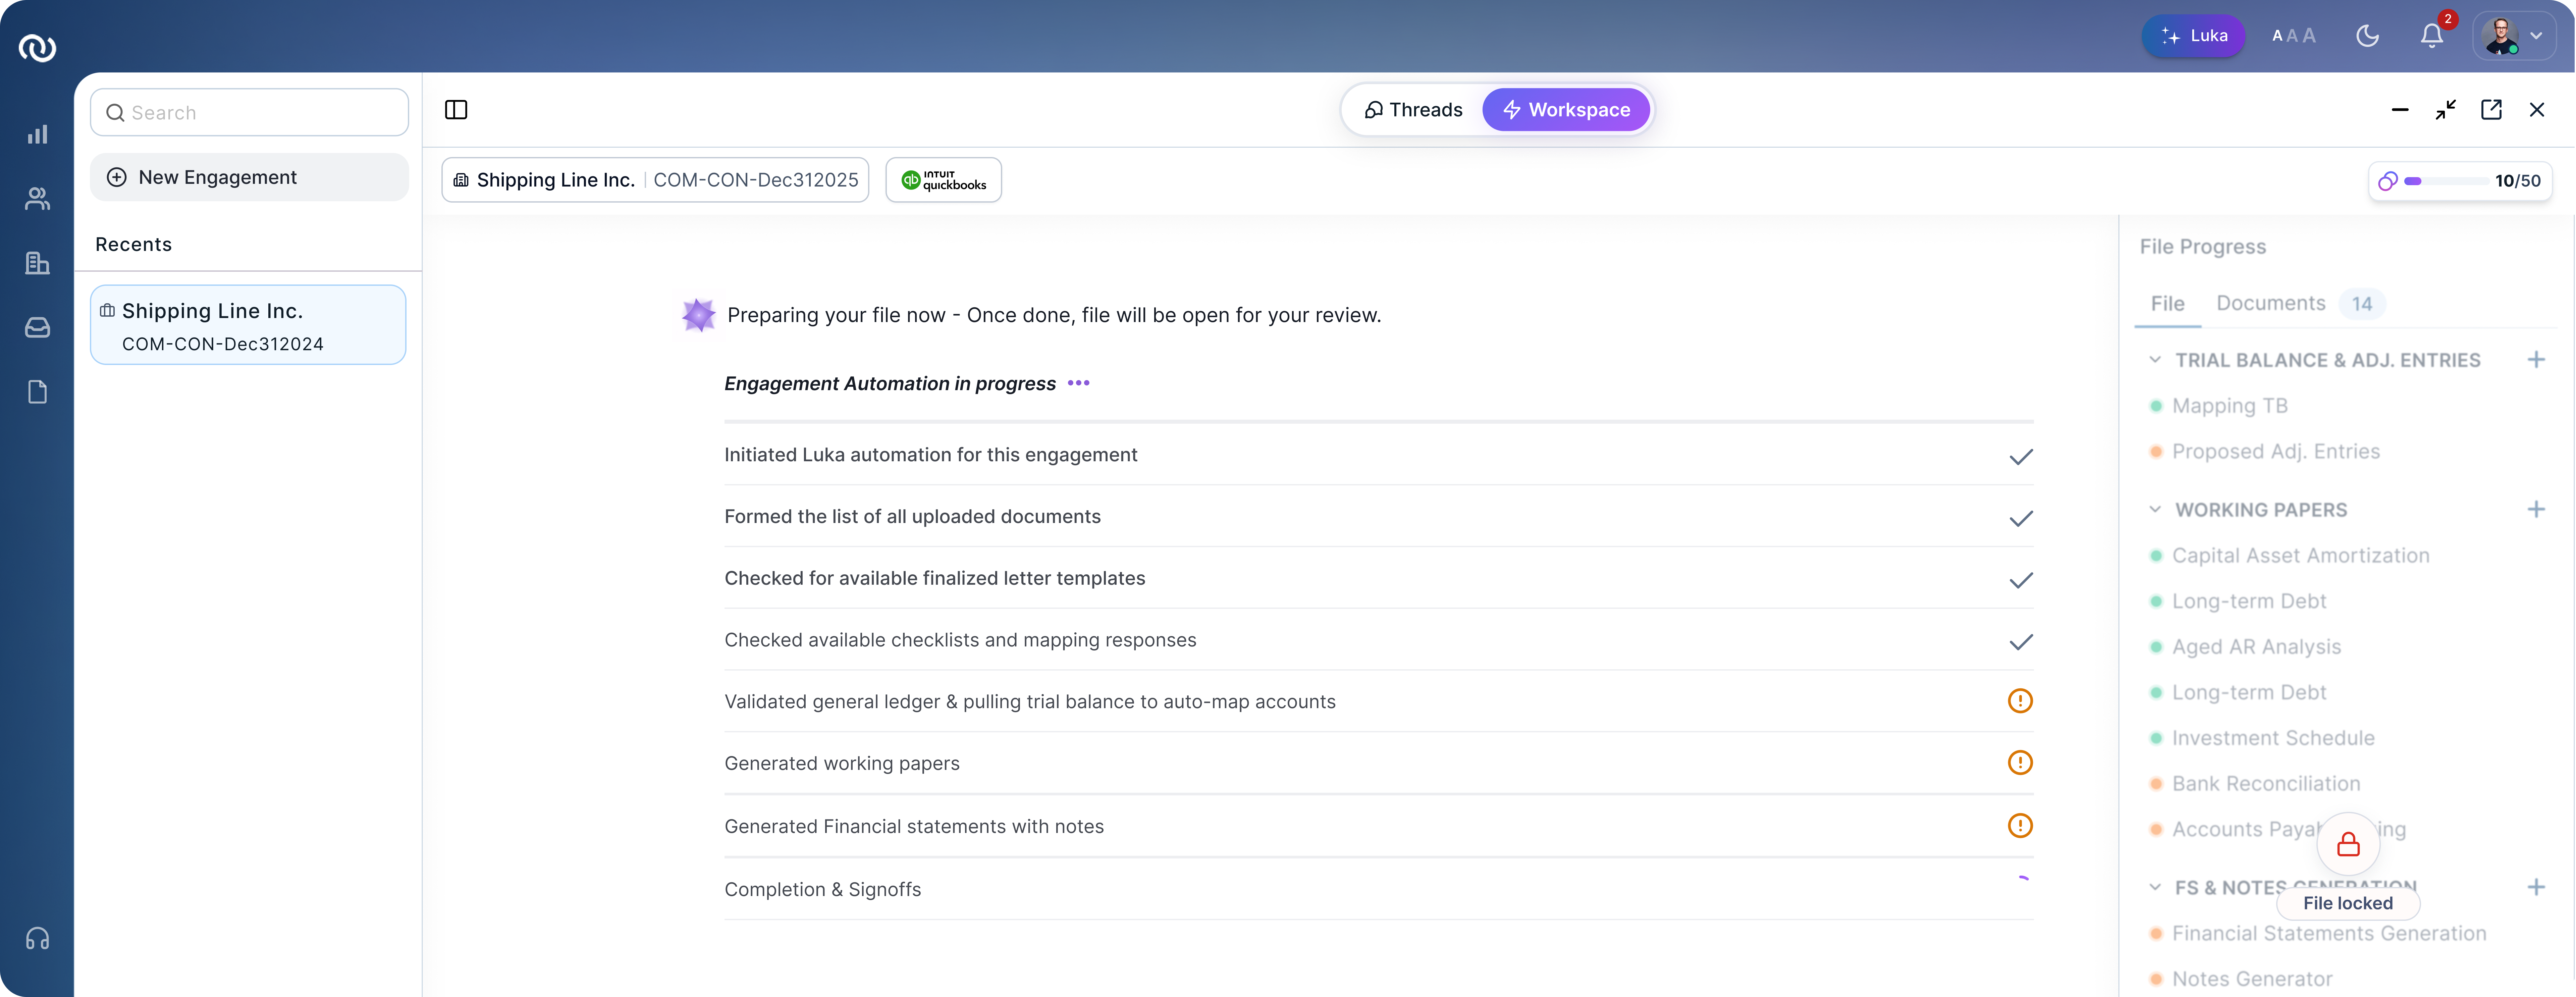This screenshot has height=997, width=2576.
Task: Open the user profile avatar menu
Action: click(x=2514, y=36)
